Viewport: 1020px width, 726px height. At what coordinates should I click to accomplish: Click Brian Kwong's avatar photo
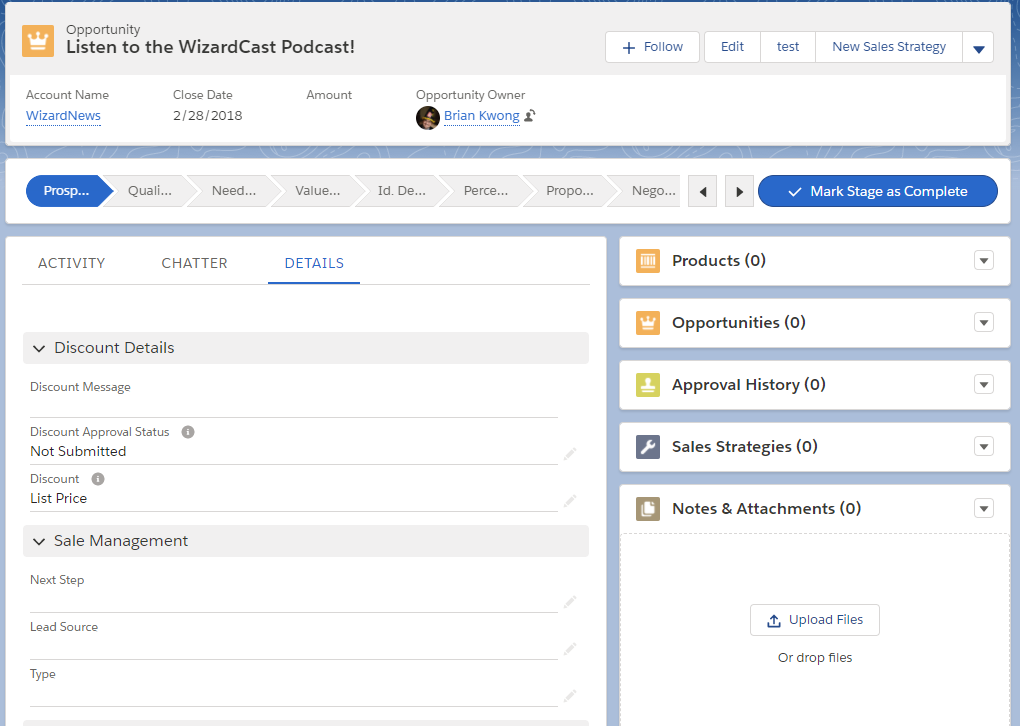click(427, 118)
